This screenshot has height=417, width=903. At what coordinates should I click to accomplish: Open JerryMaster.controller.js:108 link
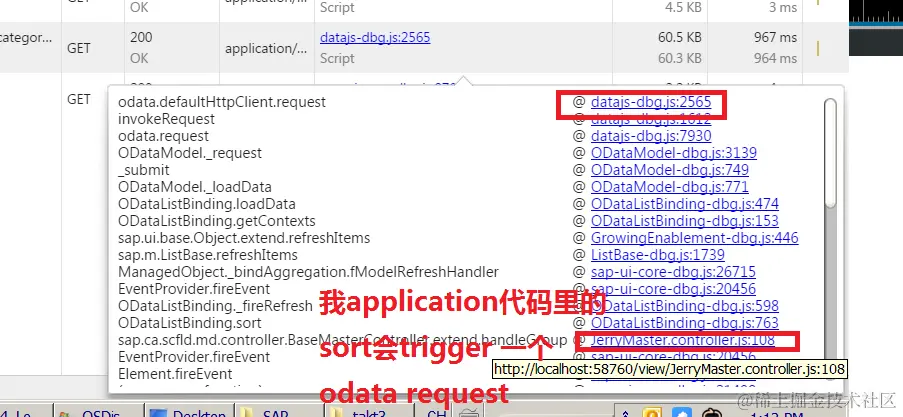683,340
